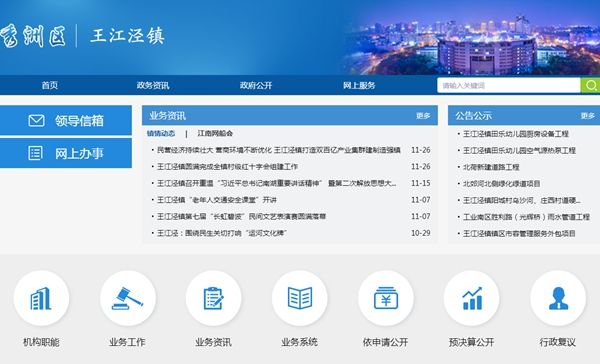
Task: Open notice 工业南区胜利路雨水管道工程
Action: click(527, 217)
